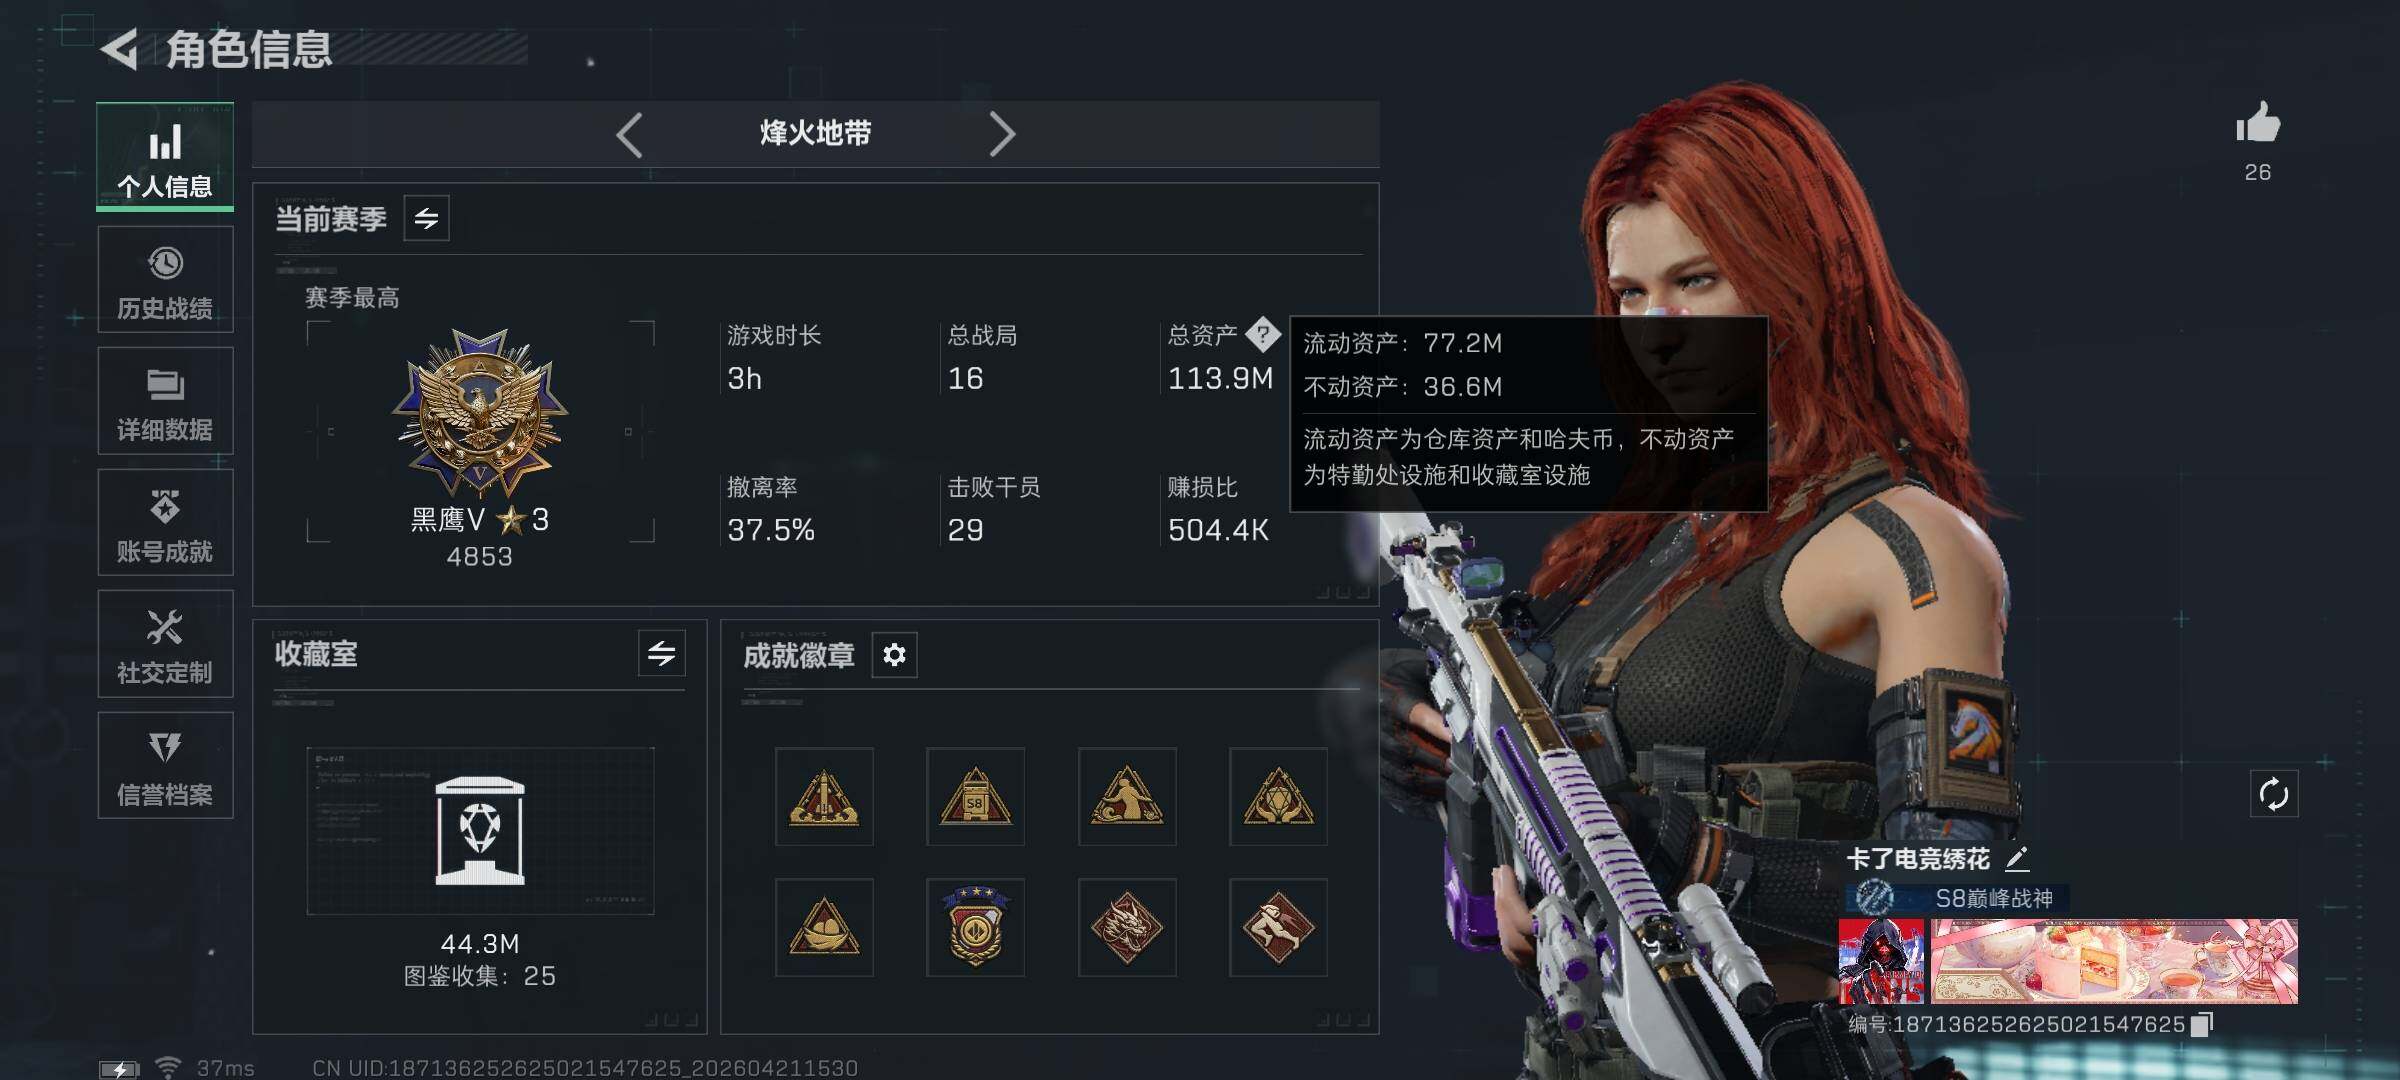Open 成就徽章 gear settings
The height and width of the screenshot is (1080, 2400).
[894, 655]
